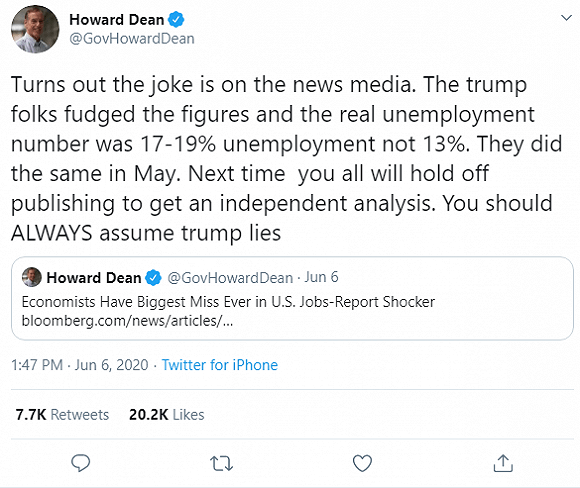This screenshot has height=488, width=580.
Task: Click the verified badge in the quoted tweet
Action: [x=153, y=278]
